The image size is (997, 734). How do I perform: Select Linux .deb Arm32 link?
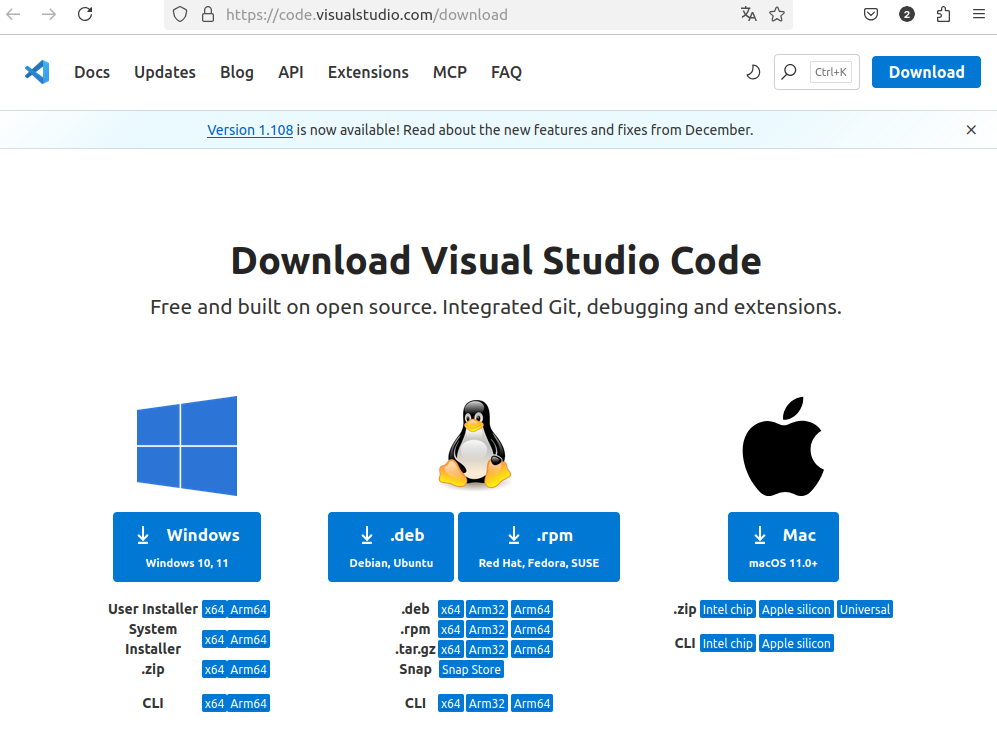coord(487,609)
